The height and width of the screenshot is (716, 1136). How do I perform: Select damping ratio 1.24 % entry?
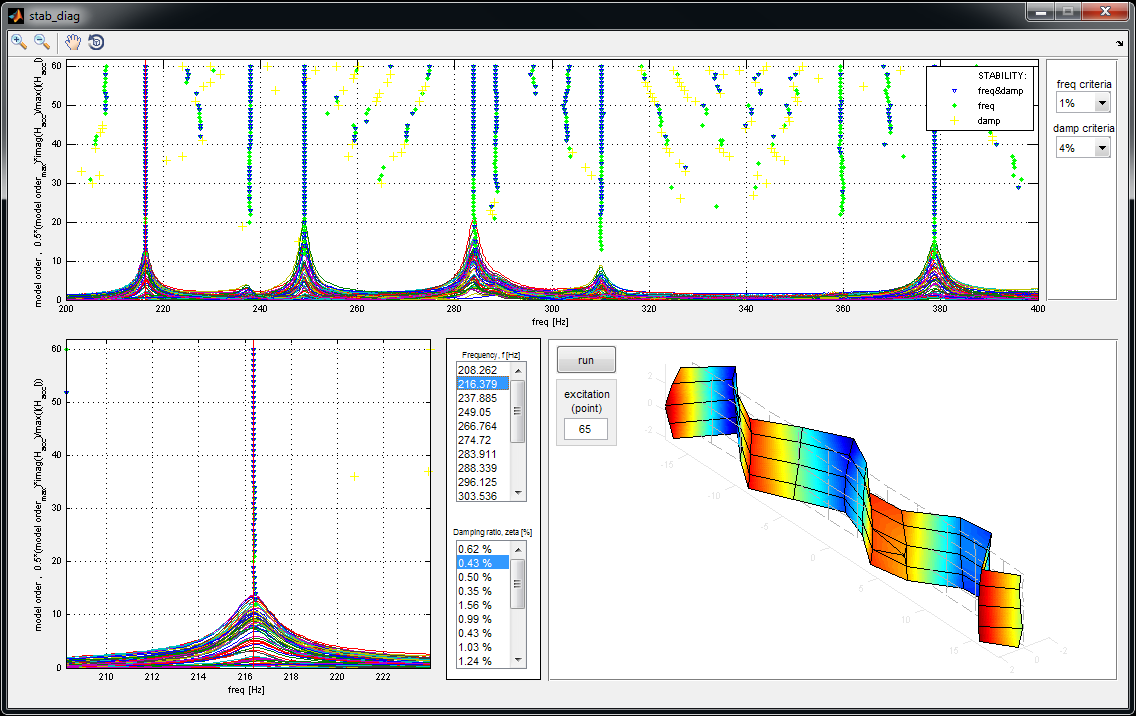click(483, 661)
